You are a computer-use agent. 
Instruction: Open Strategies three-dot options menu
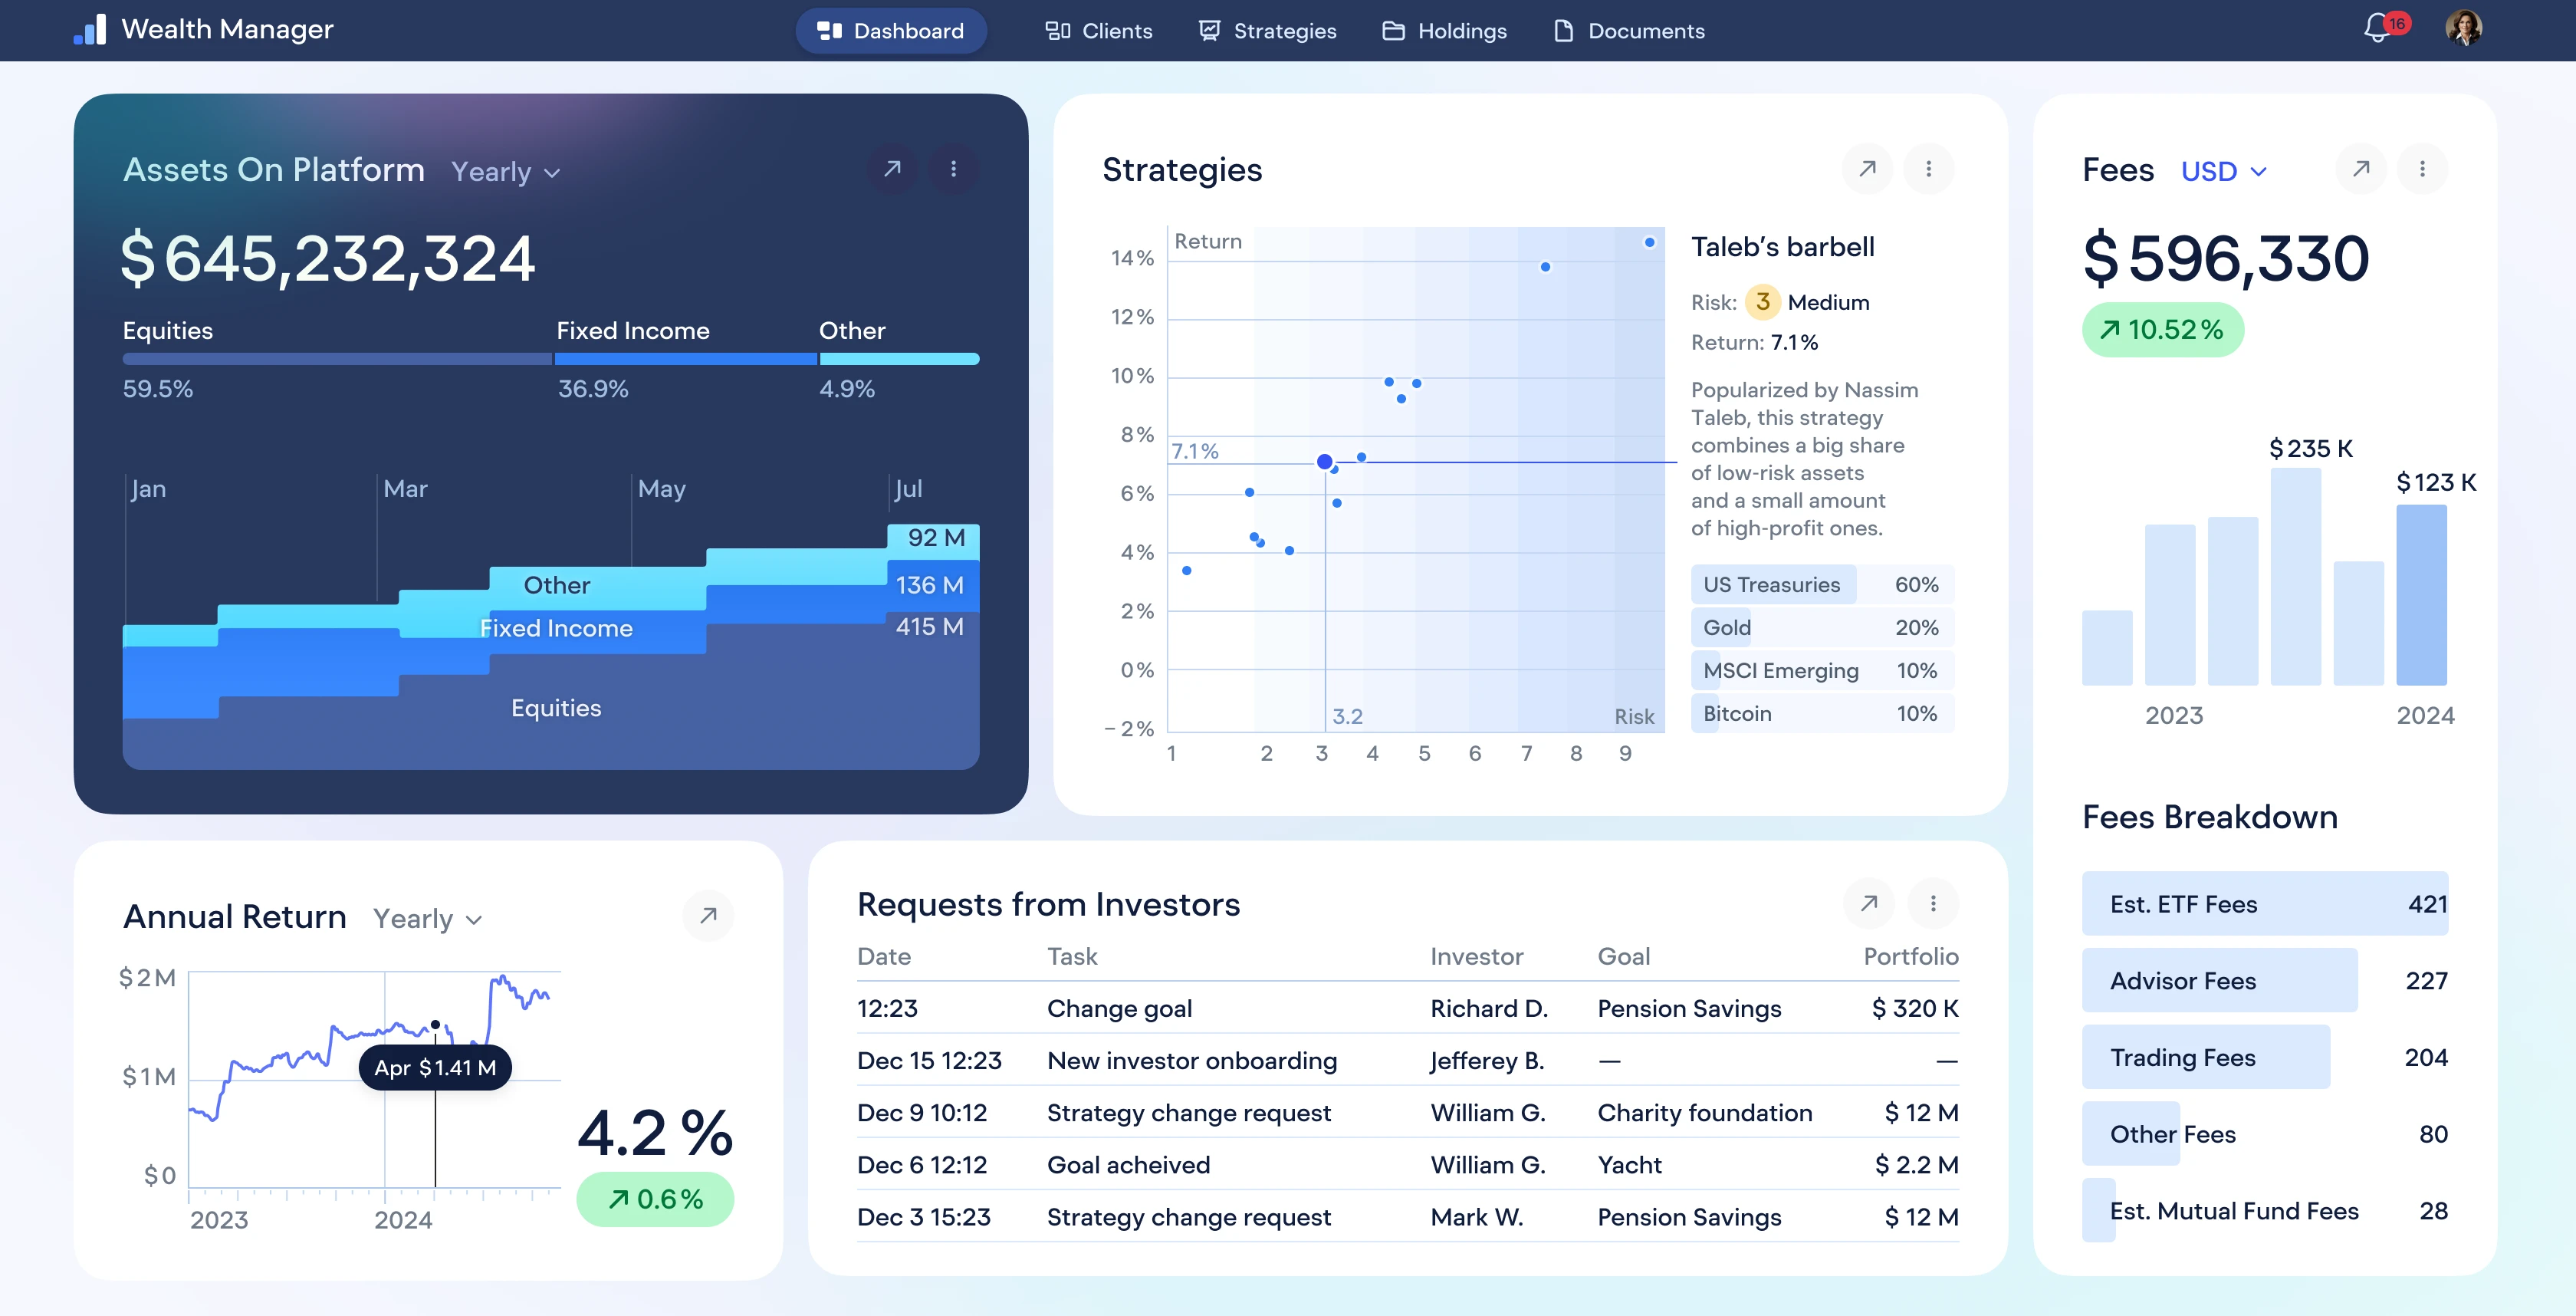point(1928,169)
